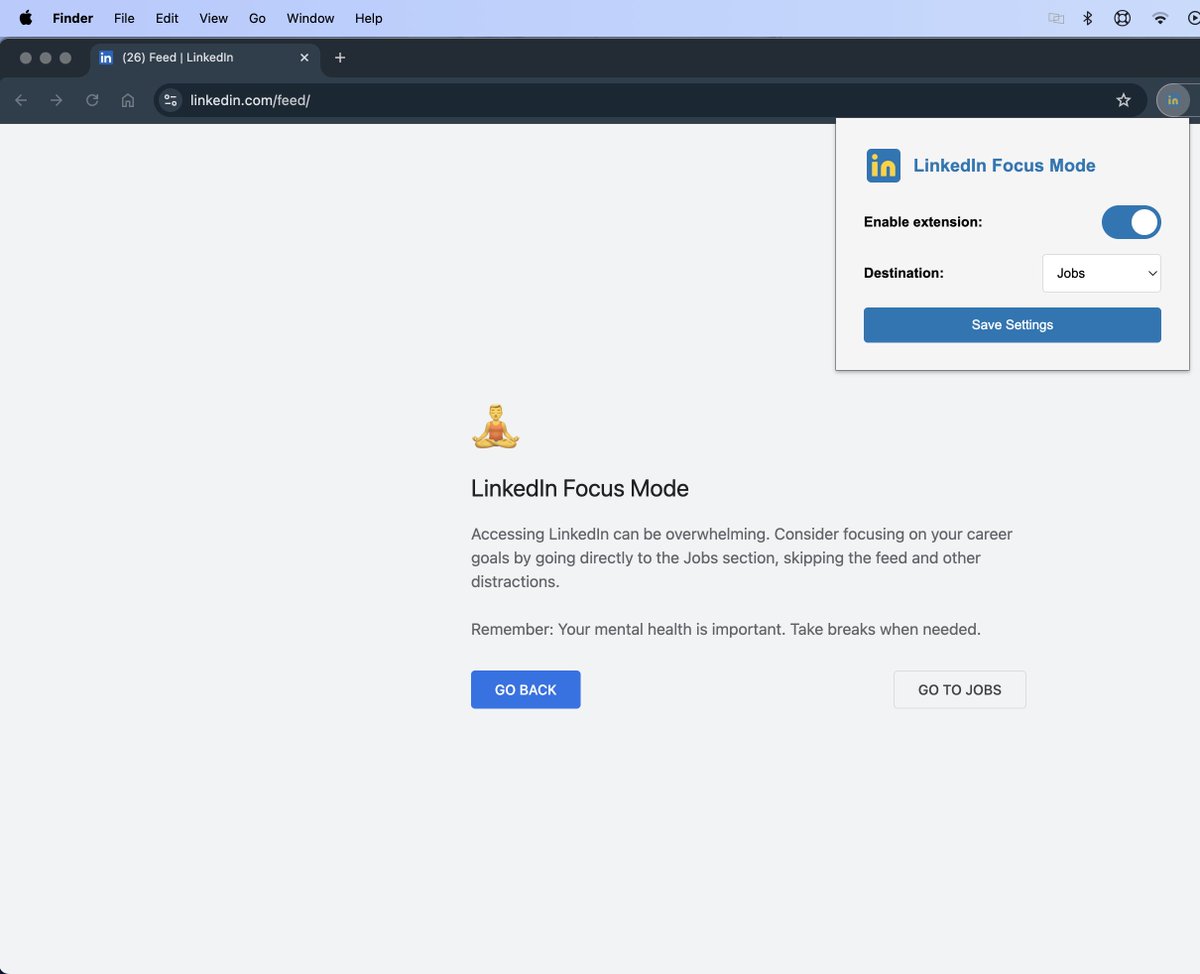Viewport: 1200px width, 974px height.
Task: Click the Bluetooth icon in menu bar
Action: coord(1088,18)
